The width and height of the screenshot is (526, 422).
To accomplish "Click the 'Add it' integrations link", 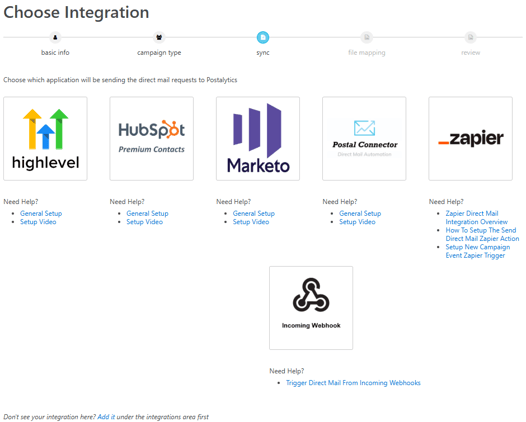I will tap(106, 417).
